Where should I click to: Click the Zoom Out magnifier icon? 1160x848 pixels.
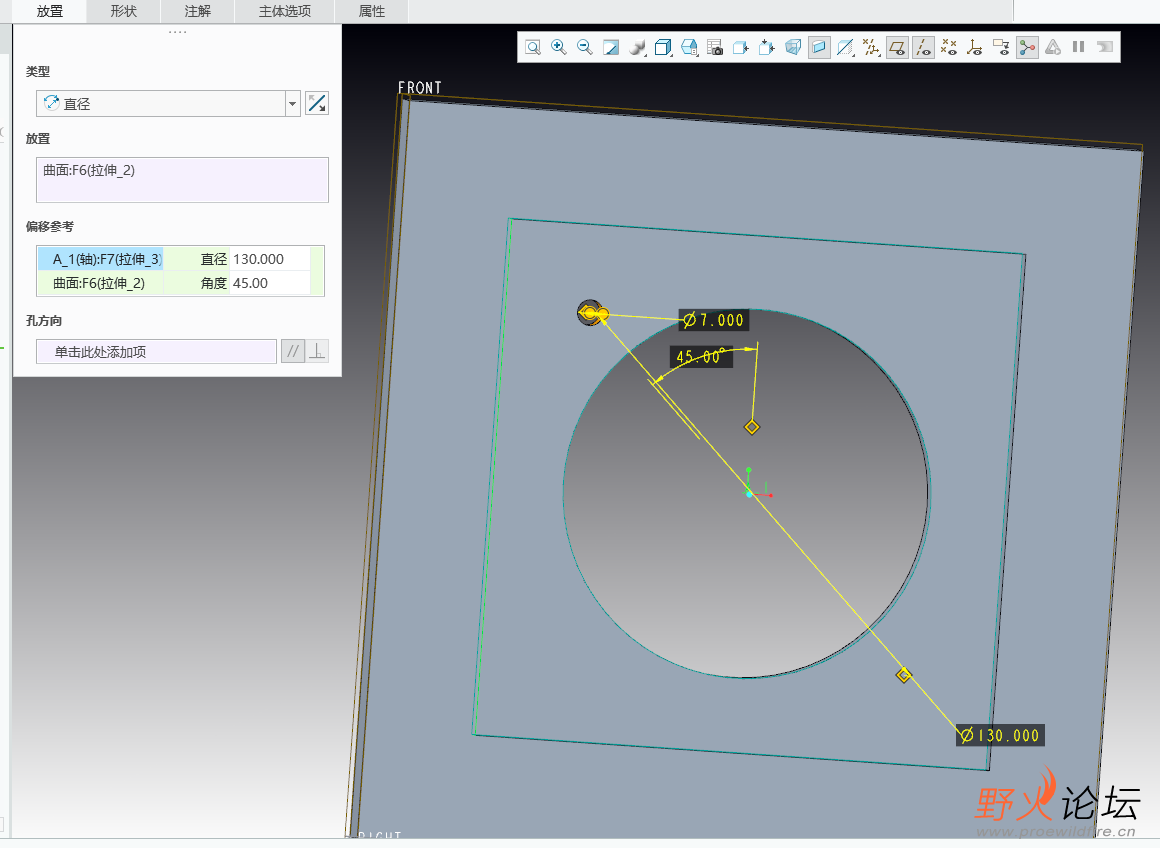[584, 47]
